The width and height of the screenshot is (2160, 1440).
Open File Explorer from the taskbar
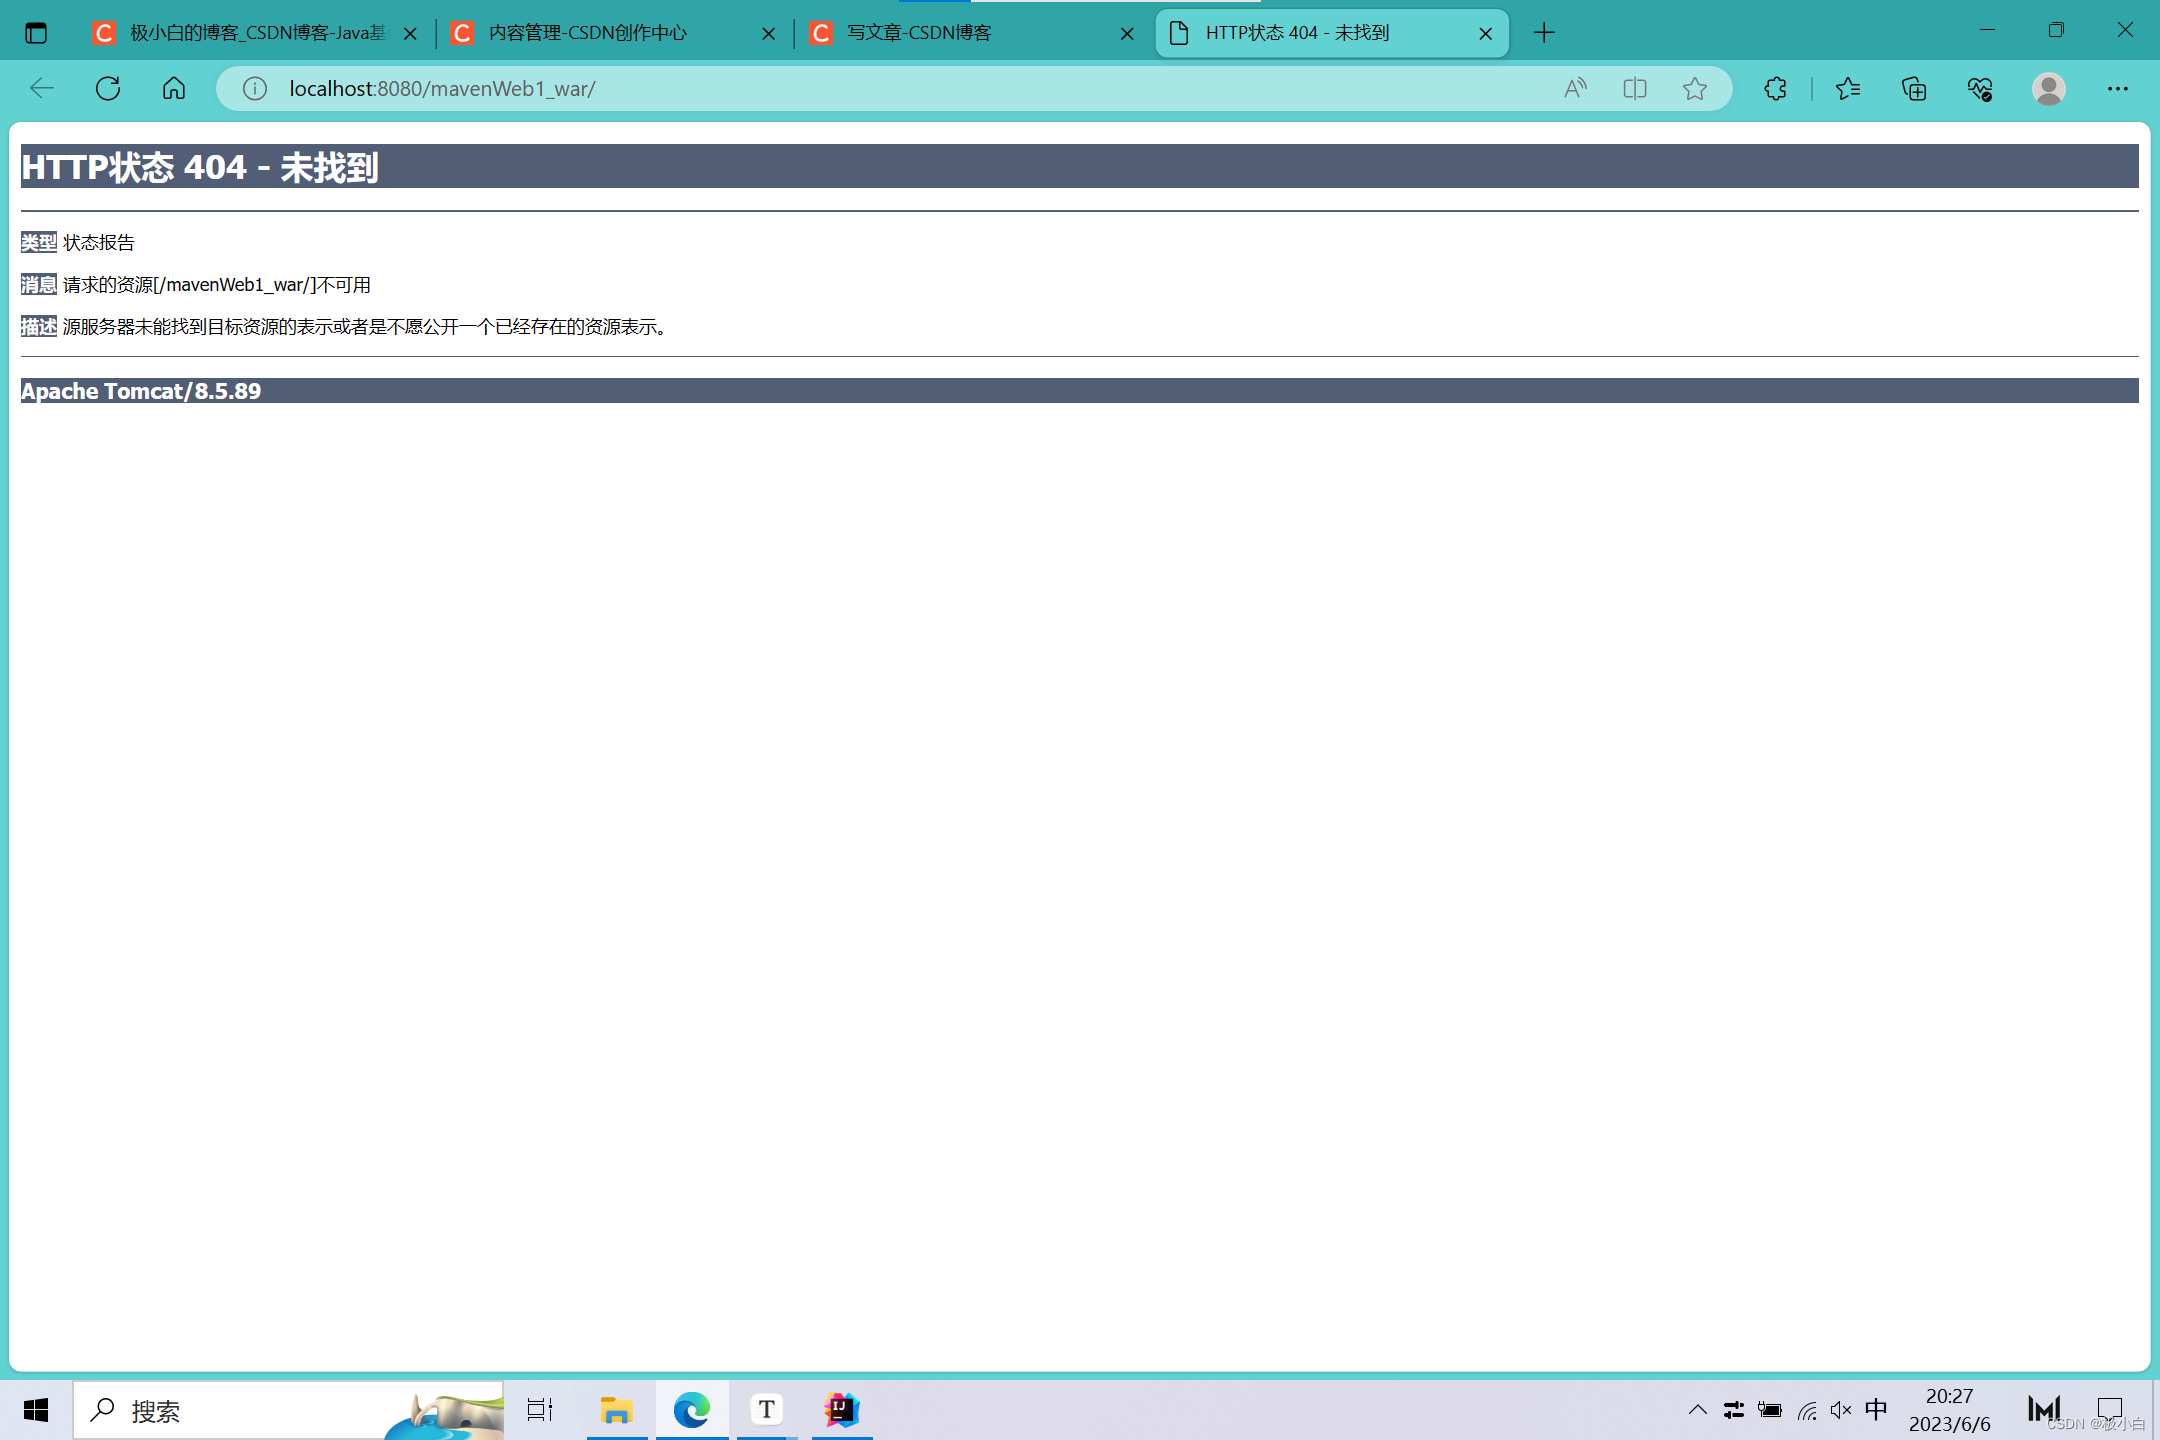click(617, 1410)
